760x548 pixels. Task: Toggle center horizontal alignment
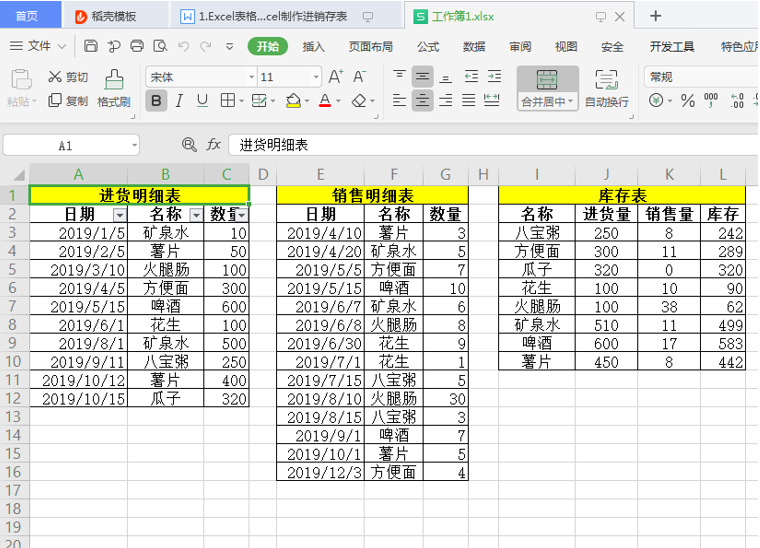(423, 101)
